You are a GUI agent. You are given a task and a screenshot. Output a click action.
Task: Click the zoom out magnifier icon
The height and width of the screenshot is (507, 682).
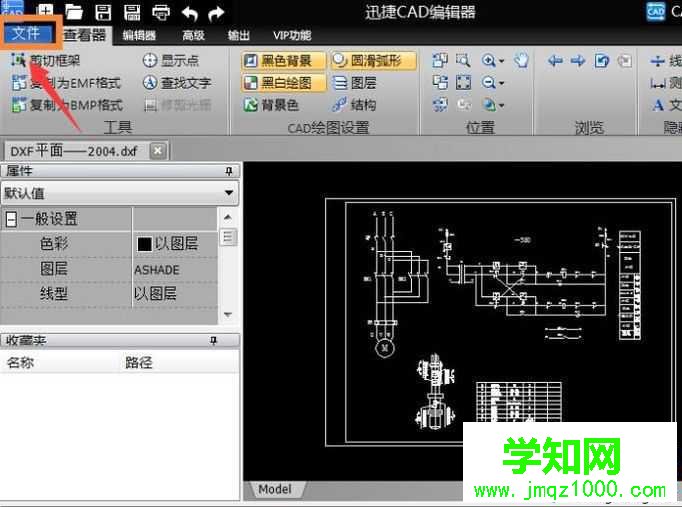(x=489, y=82)
